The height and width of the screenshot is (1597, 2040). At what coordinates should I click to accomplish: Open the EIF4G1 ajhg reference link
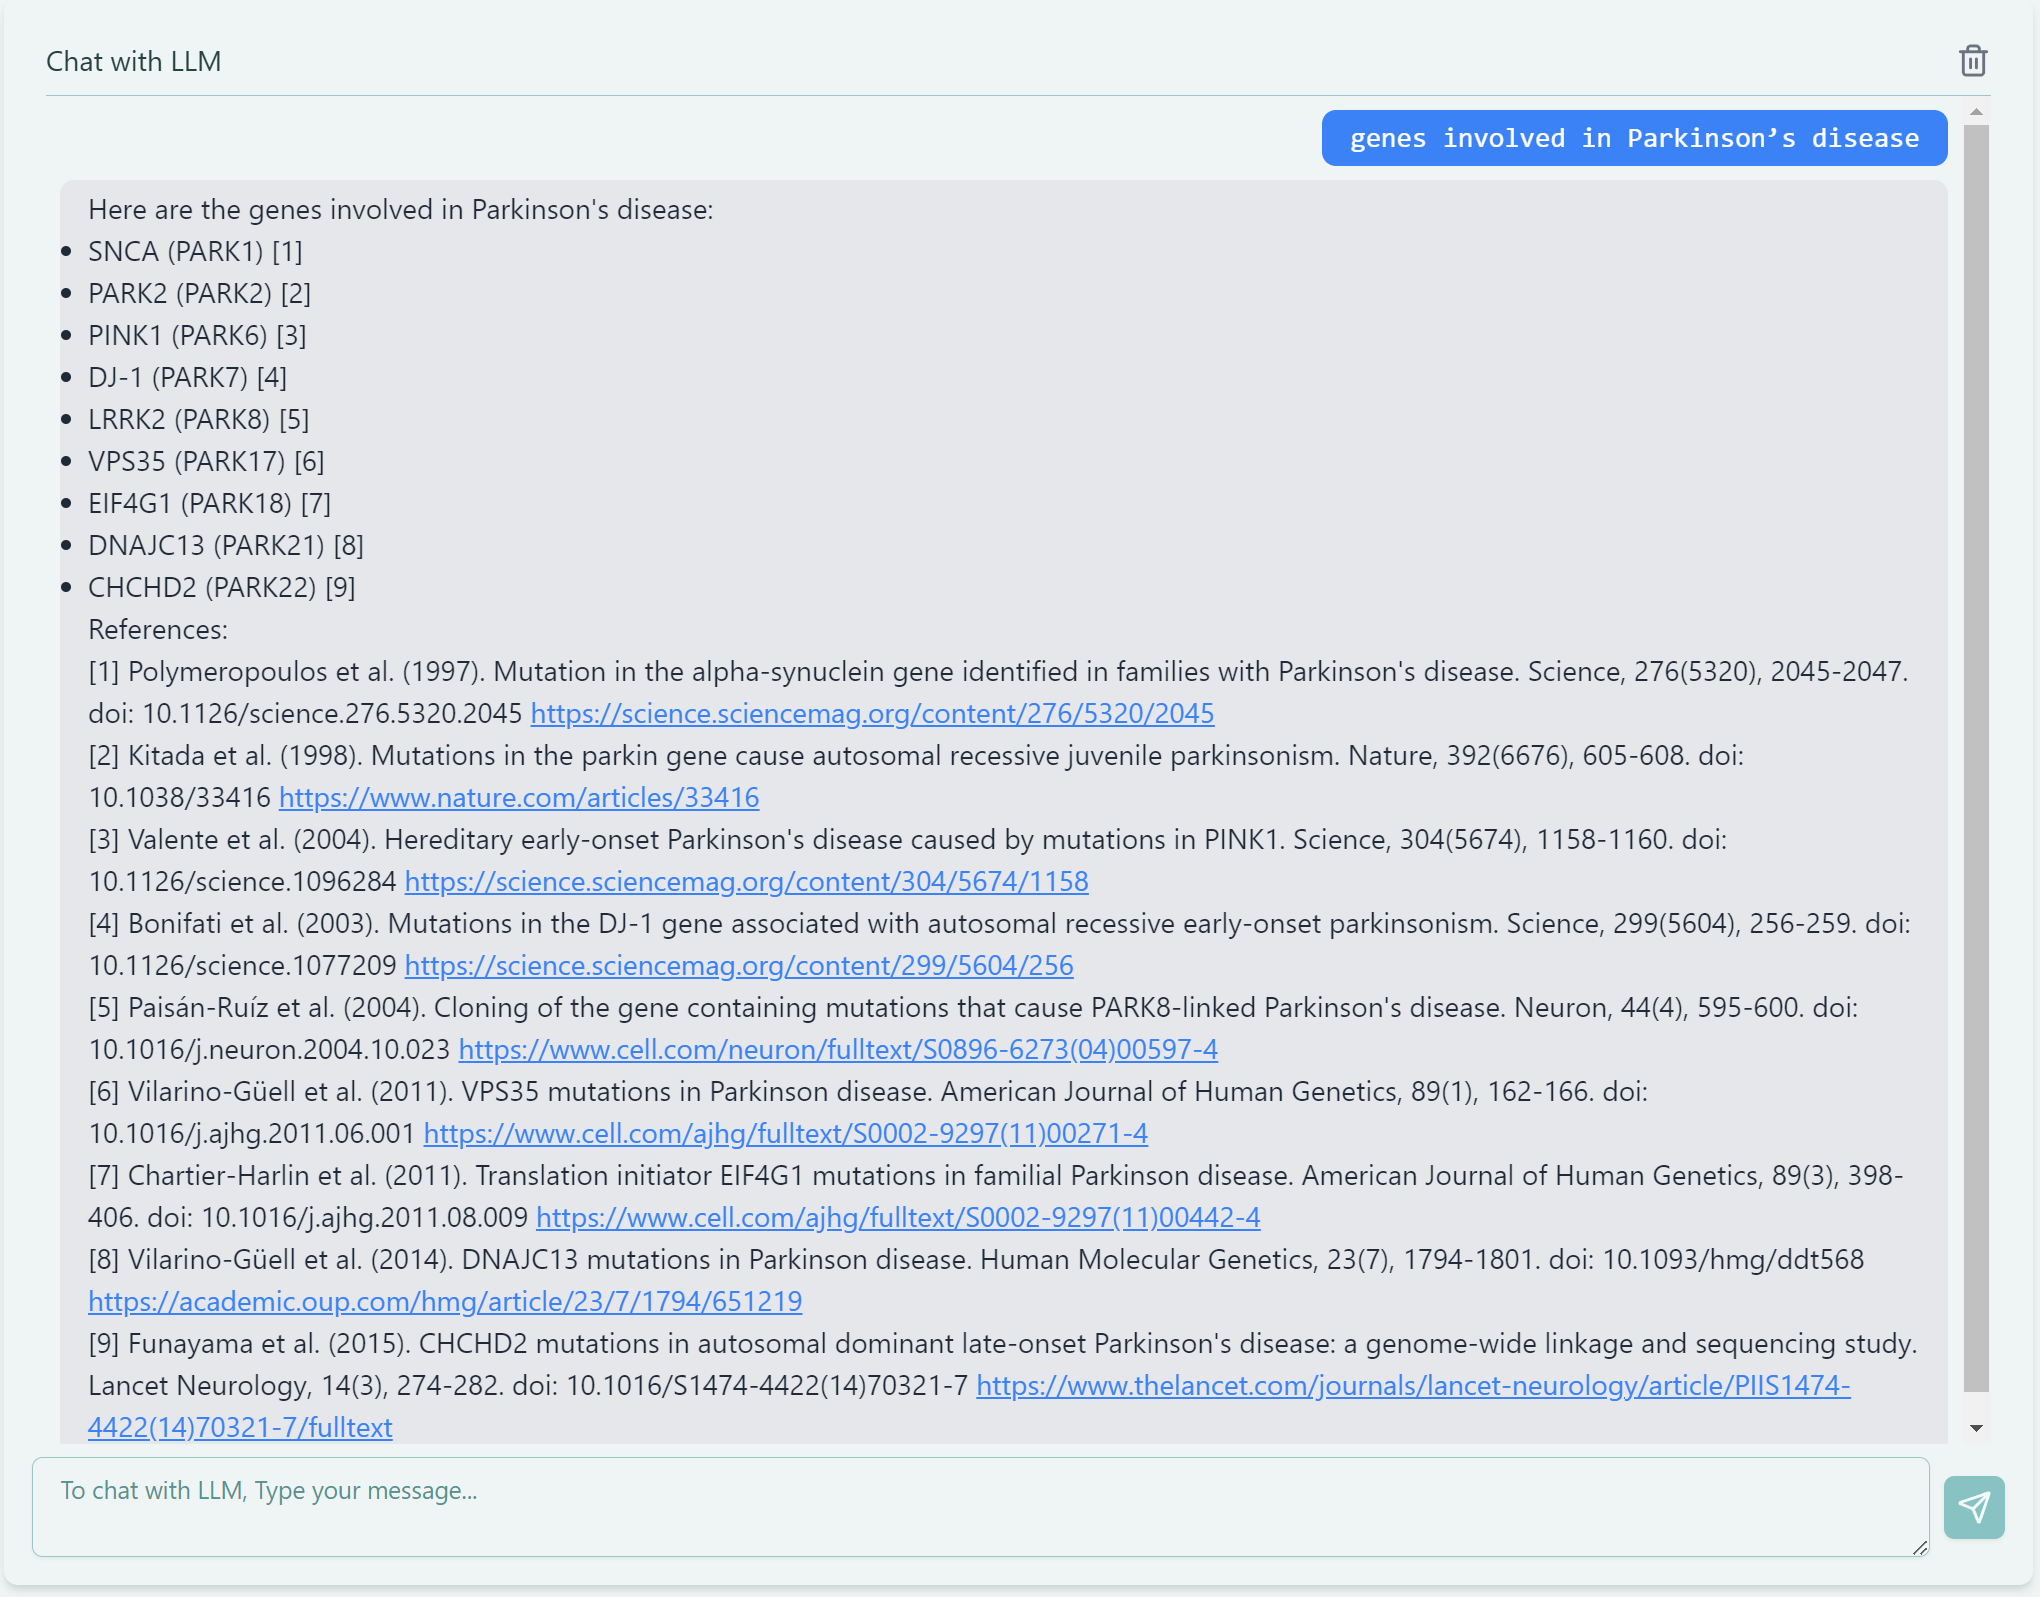[898, 1218]
